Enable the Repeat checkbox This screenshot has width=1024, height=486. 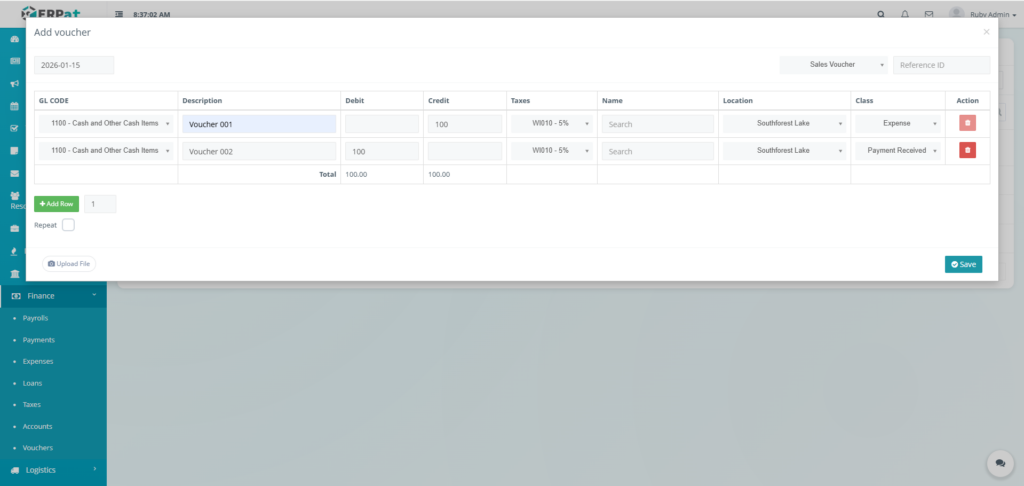click(x=68, y=225)
